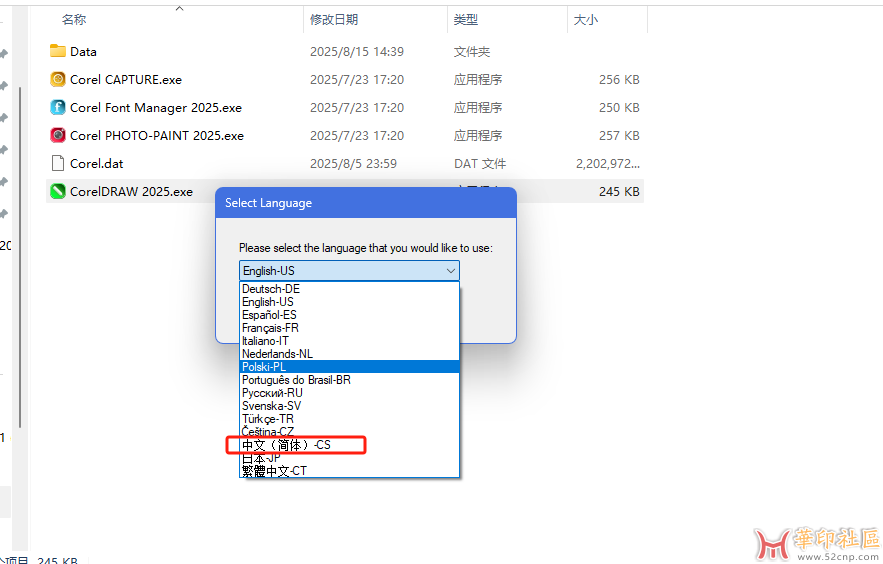This screenshot has height=564, width=883.
Task: Choose English-US in the dropdown list
Action: pos(349,302)
